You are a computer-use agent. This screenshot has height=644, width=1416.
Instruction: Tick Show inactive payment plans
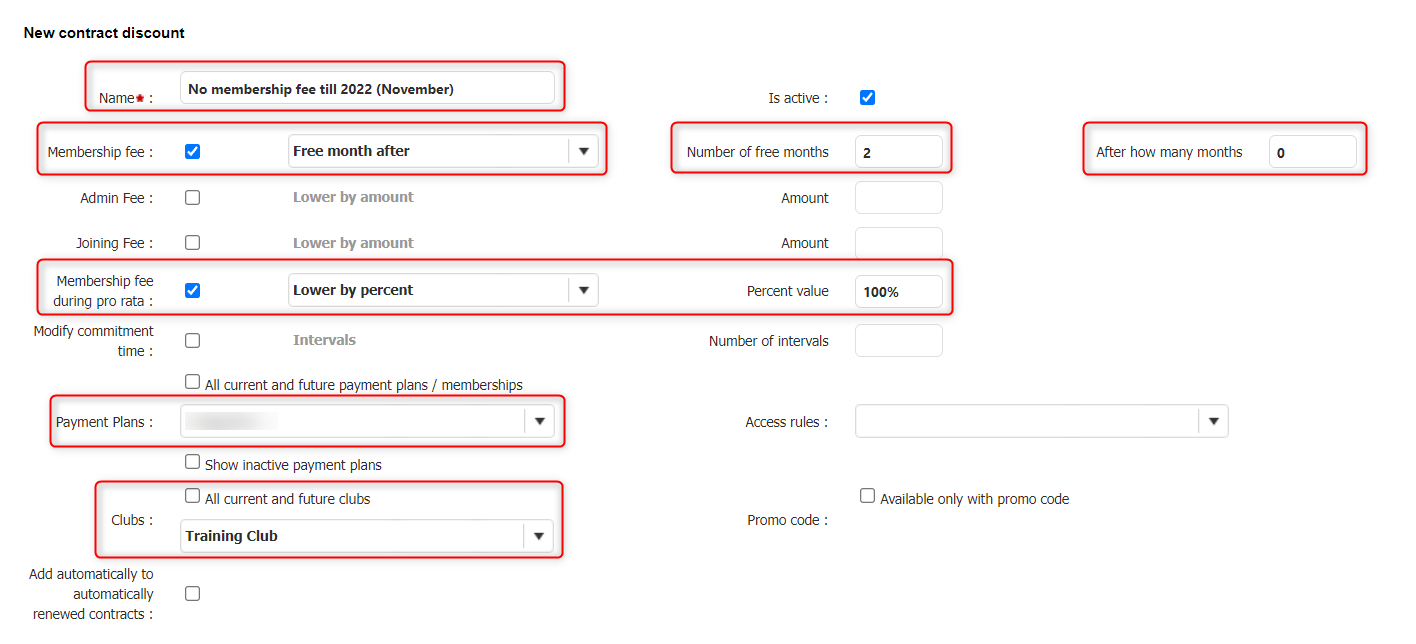pos(193,462)
